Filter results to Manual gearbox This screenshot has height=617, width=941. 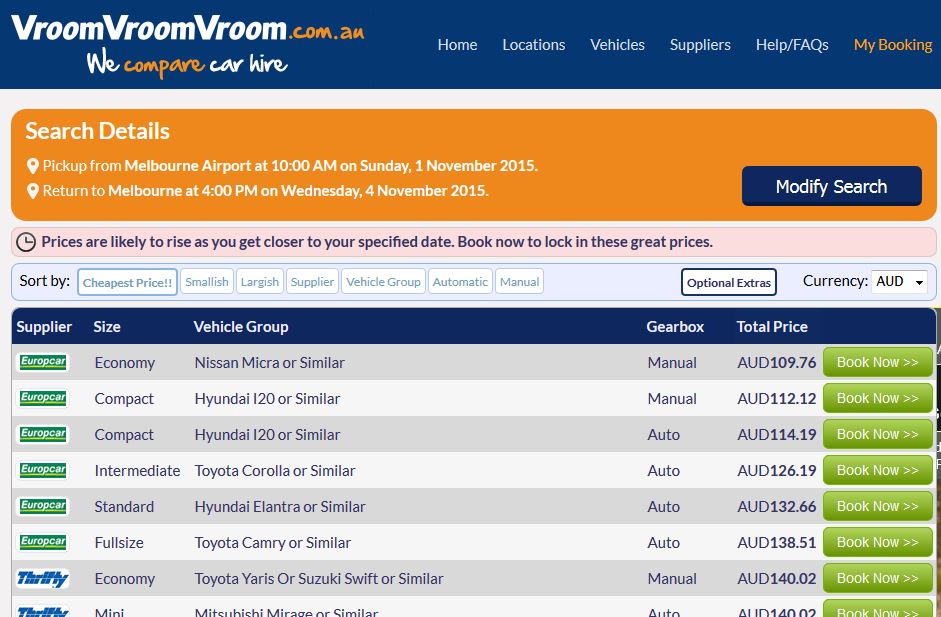(520, 281)
